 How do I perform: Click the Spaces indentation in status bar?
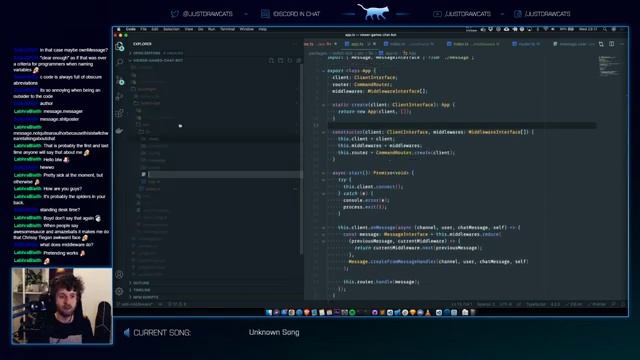(x=486, y=304)
